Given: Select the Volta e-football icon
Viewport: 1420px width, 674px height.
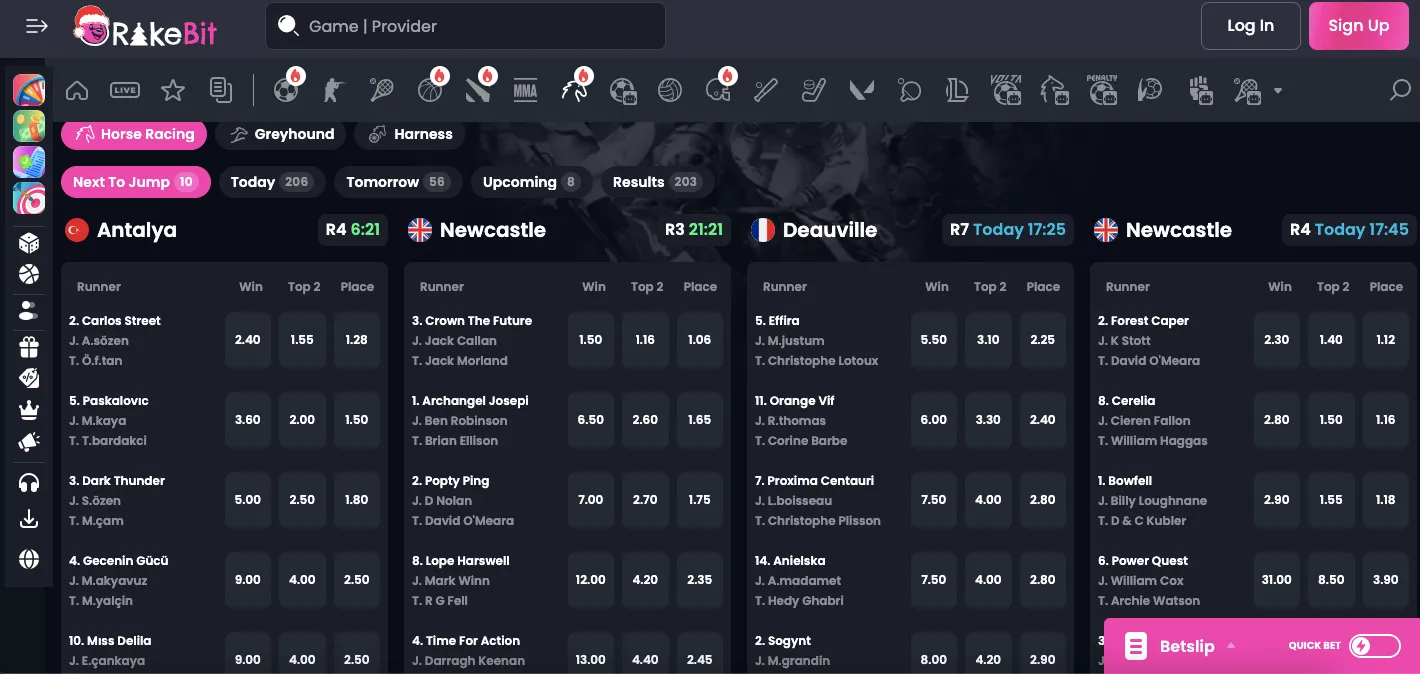Looking at the screenshot, I should click(x=1006, y=90).
